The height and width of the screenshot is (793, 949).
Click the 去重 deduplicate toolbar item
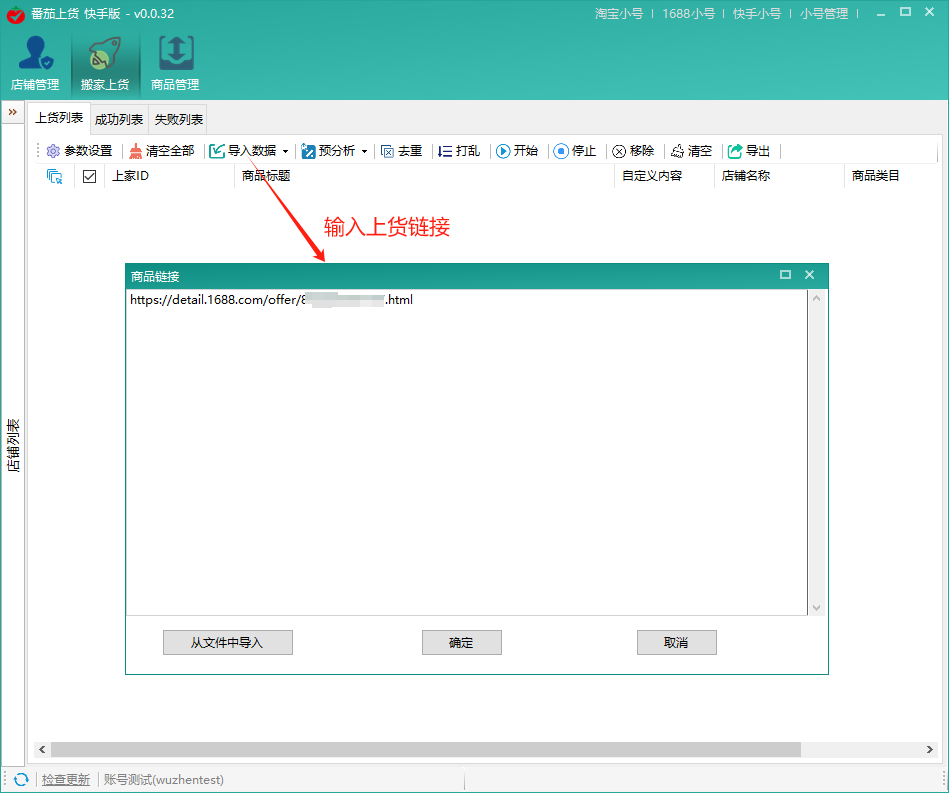click(401, 151)
